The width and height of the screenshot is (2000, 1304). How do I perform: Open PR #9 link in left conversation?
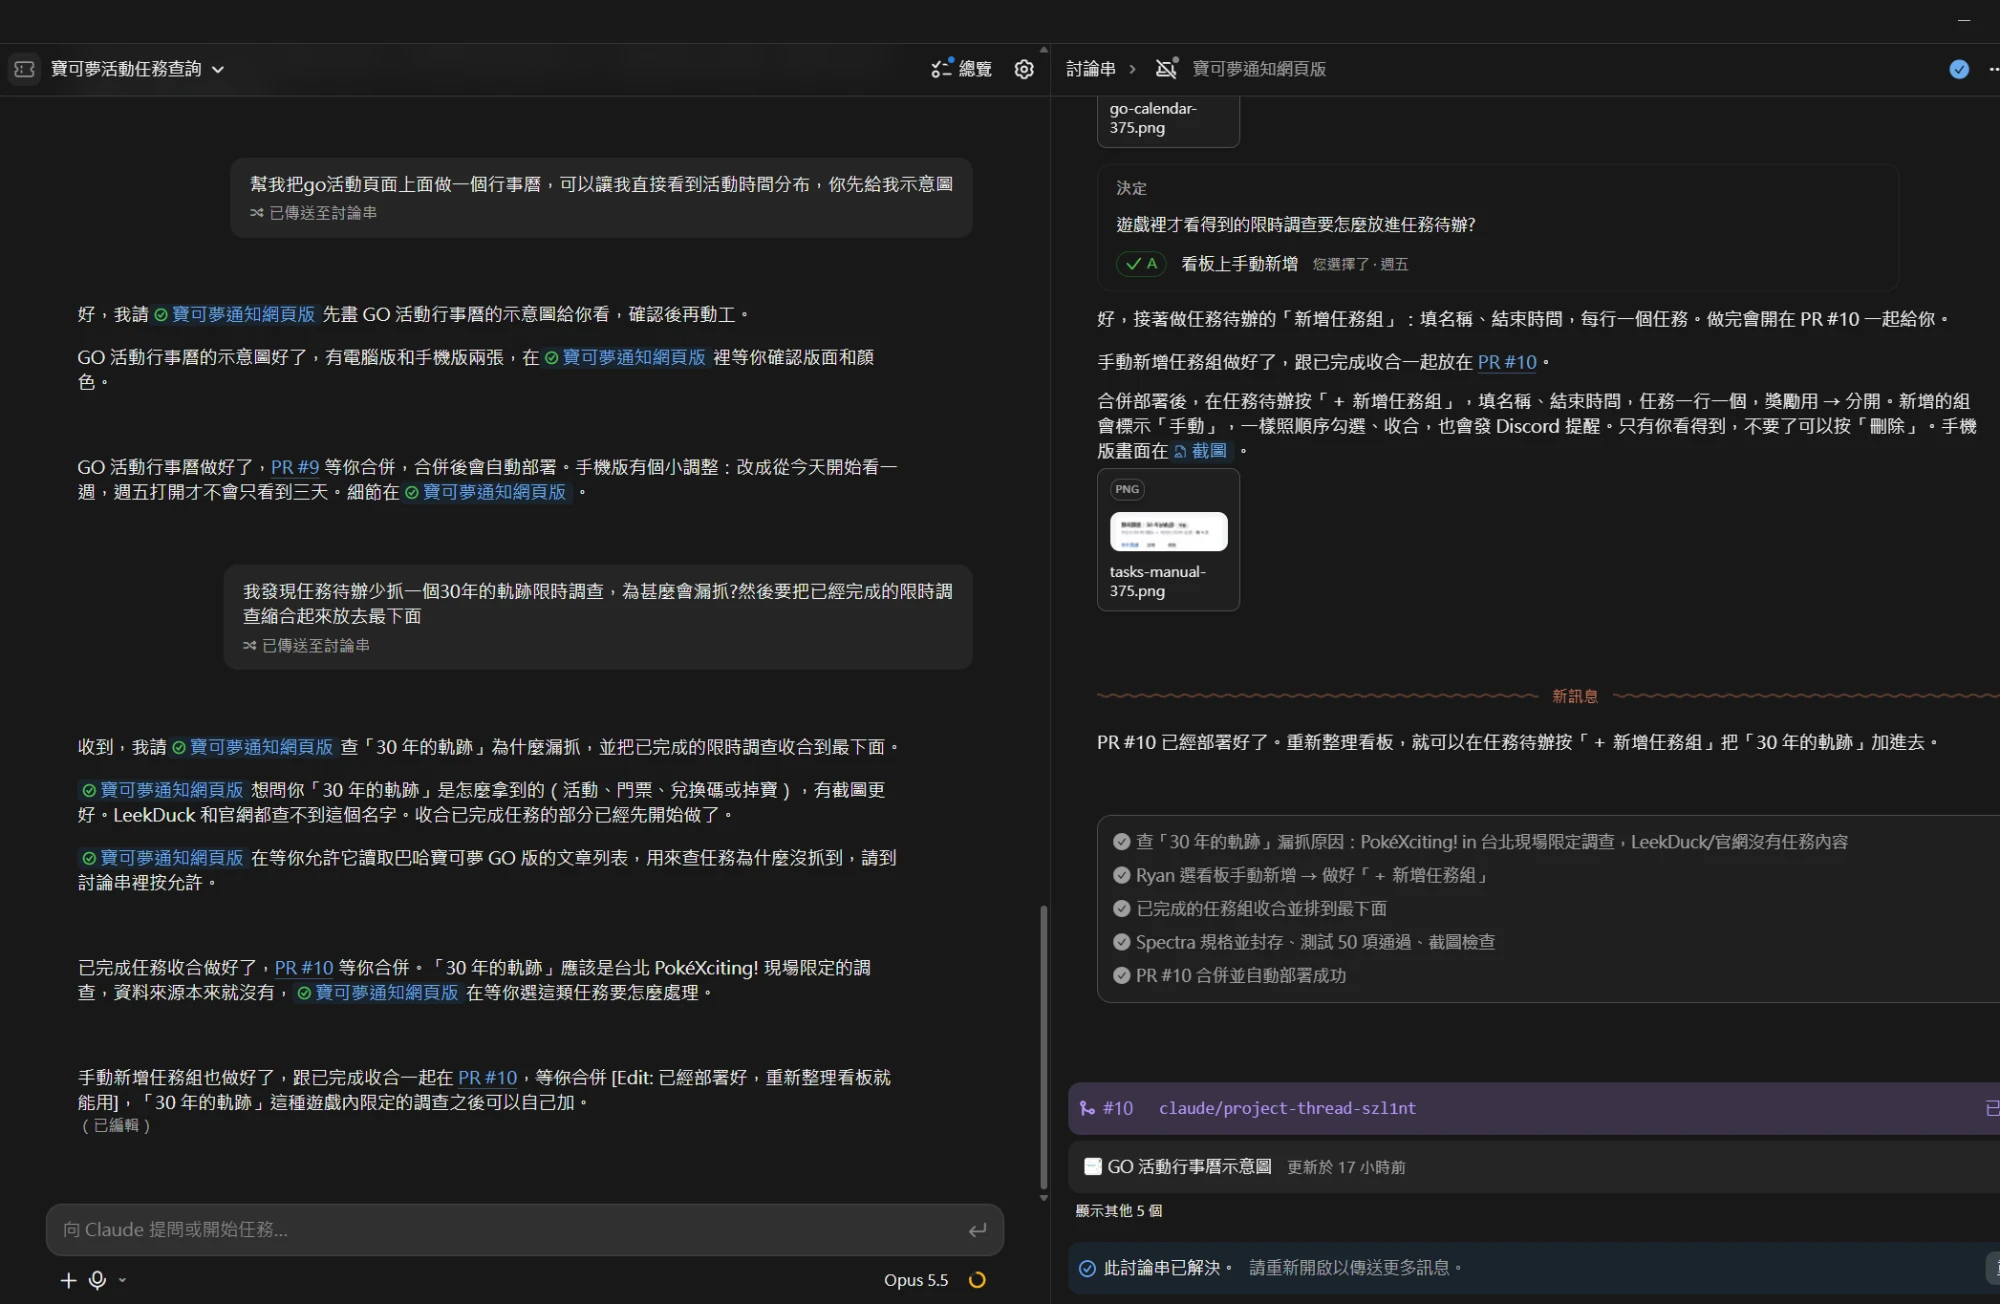coord(295,467)
